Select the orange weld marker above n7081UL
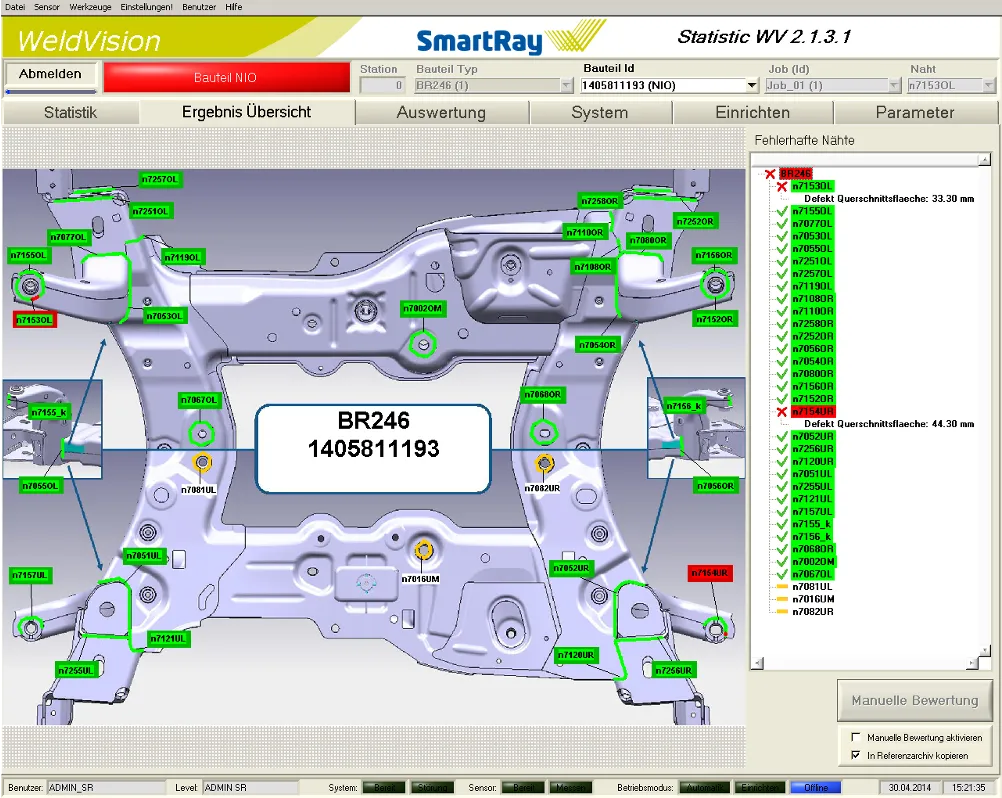The width and height of the screenshot is (1002, 798). click(x=203, y=462)
